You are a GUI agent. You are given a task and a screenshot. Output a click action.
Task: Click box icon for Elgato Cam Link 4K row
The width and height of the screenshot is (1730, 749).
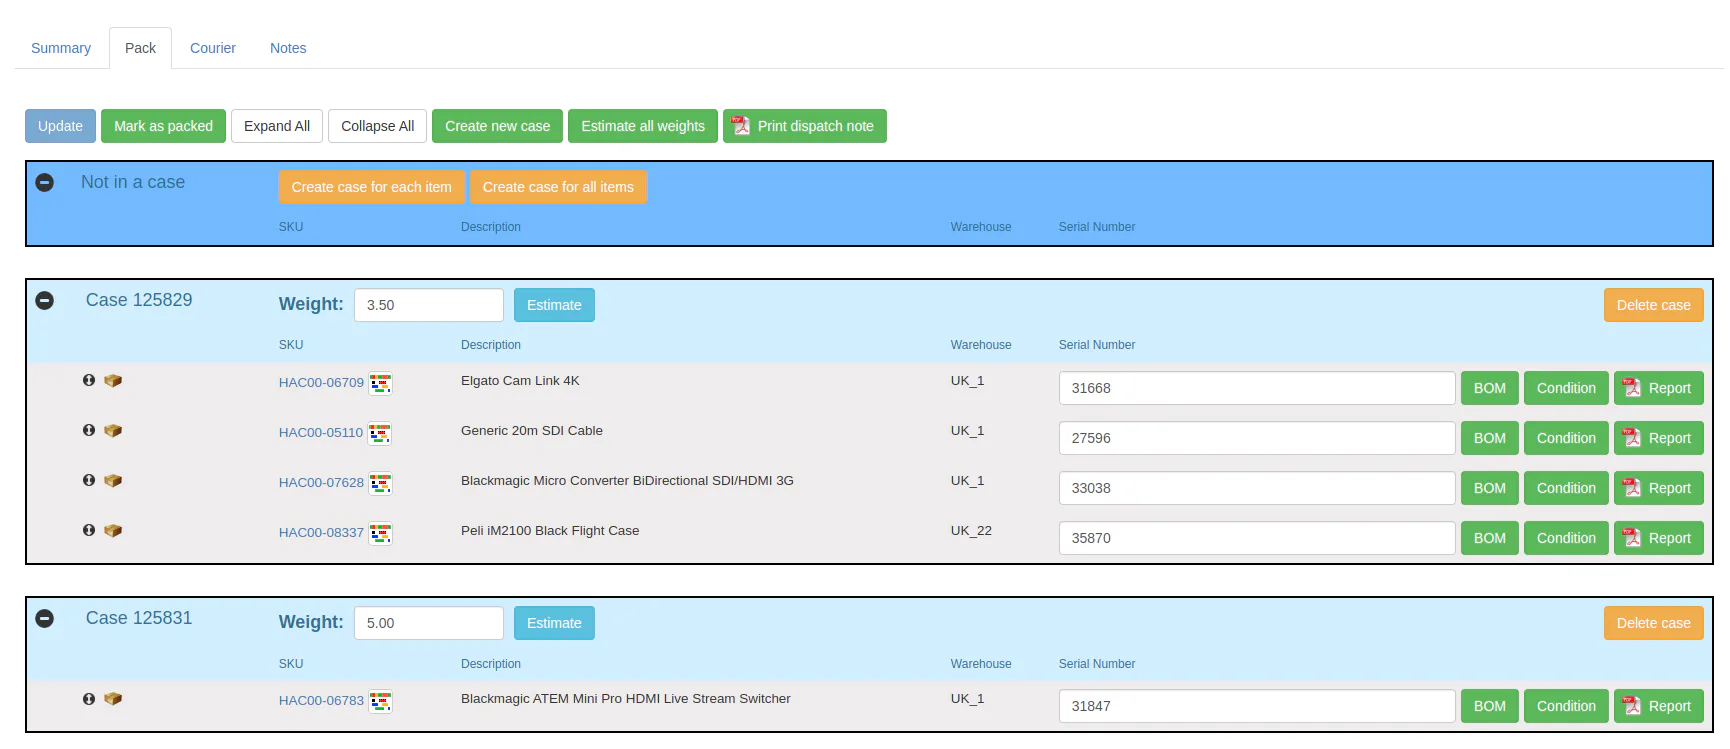tap(113, 380)
